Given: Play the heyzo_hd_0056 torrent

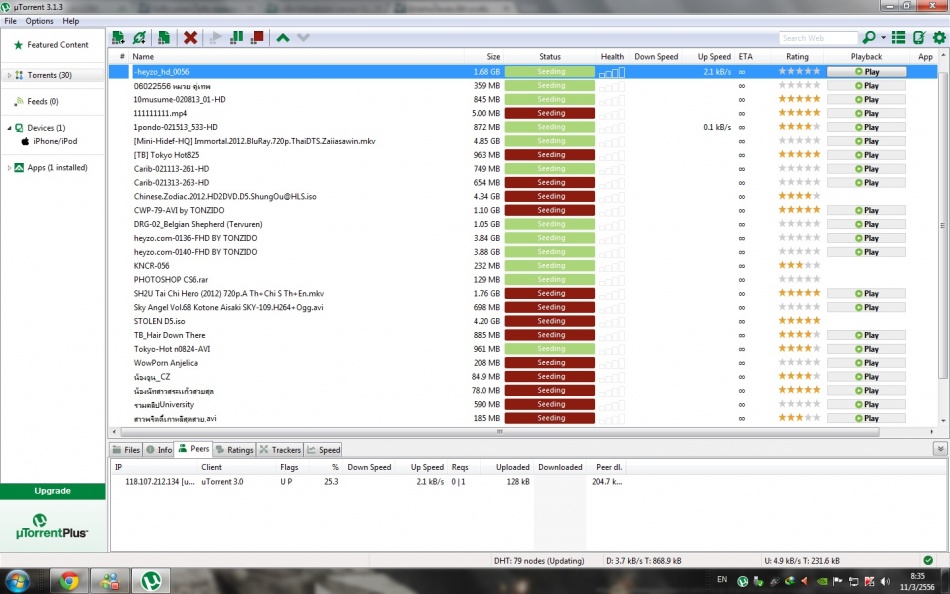Looking at the screenshot, I should (x=866, y=71).
